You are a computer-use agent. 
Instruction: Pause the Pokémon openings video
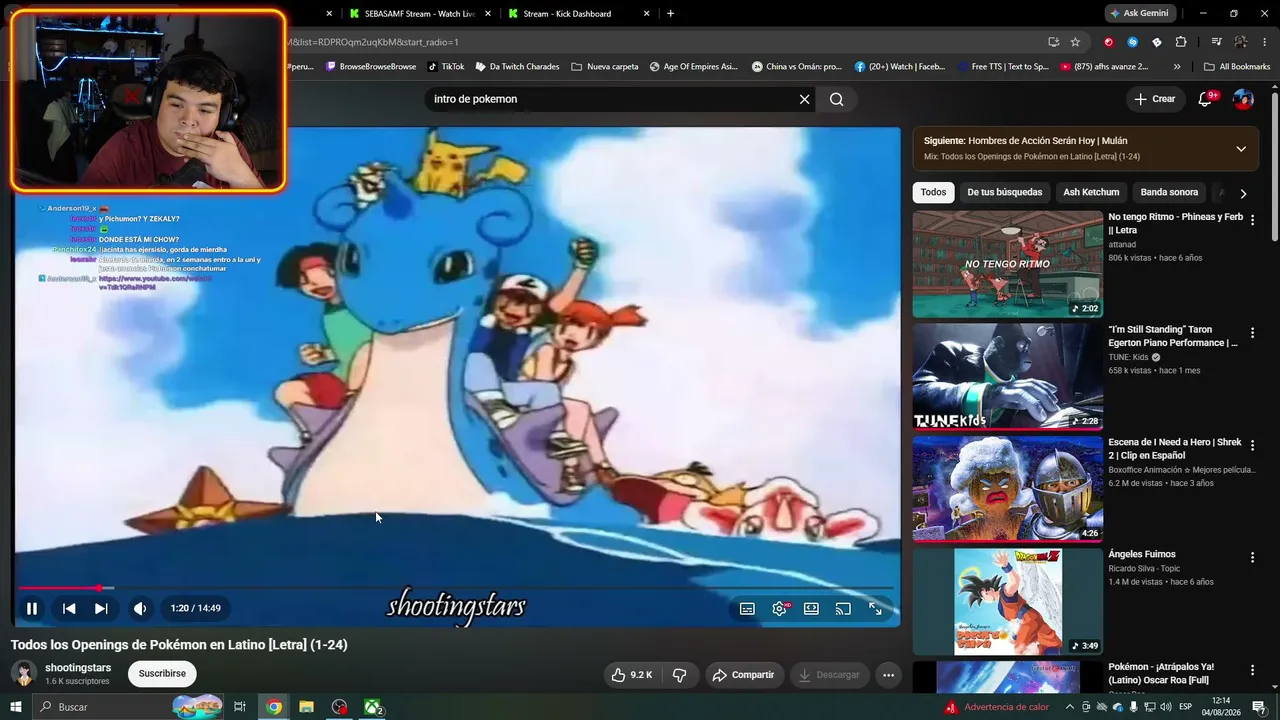click(32, 608)
